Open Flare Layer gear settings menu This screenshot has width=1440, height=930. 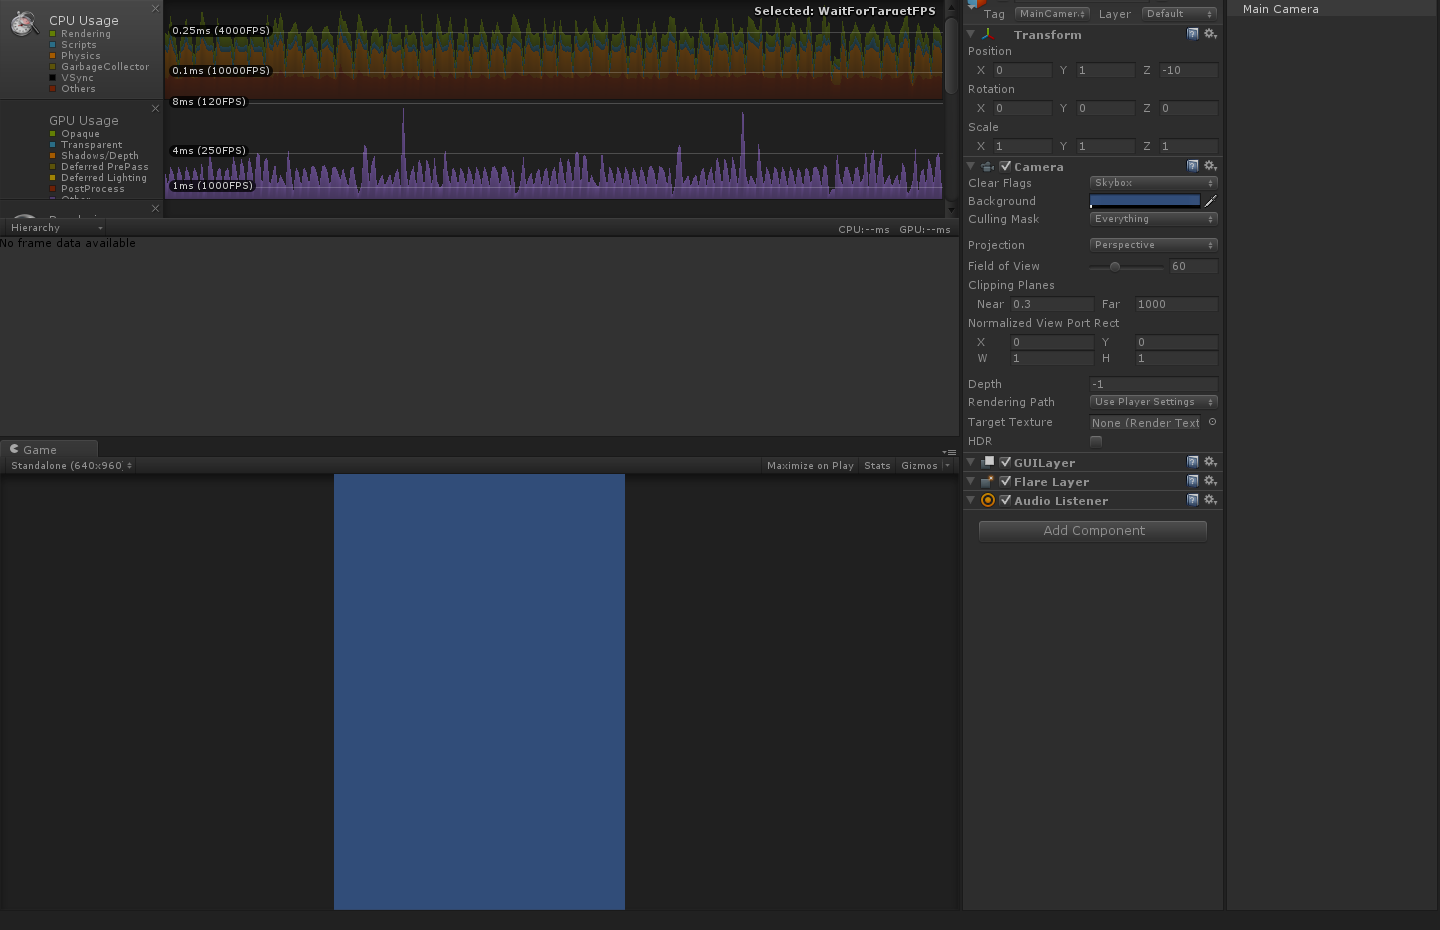1210,481
